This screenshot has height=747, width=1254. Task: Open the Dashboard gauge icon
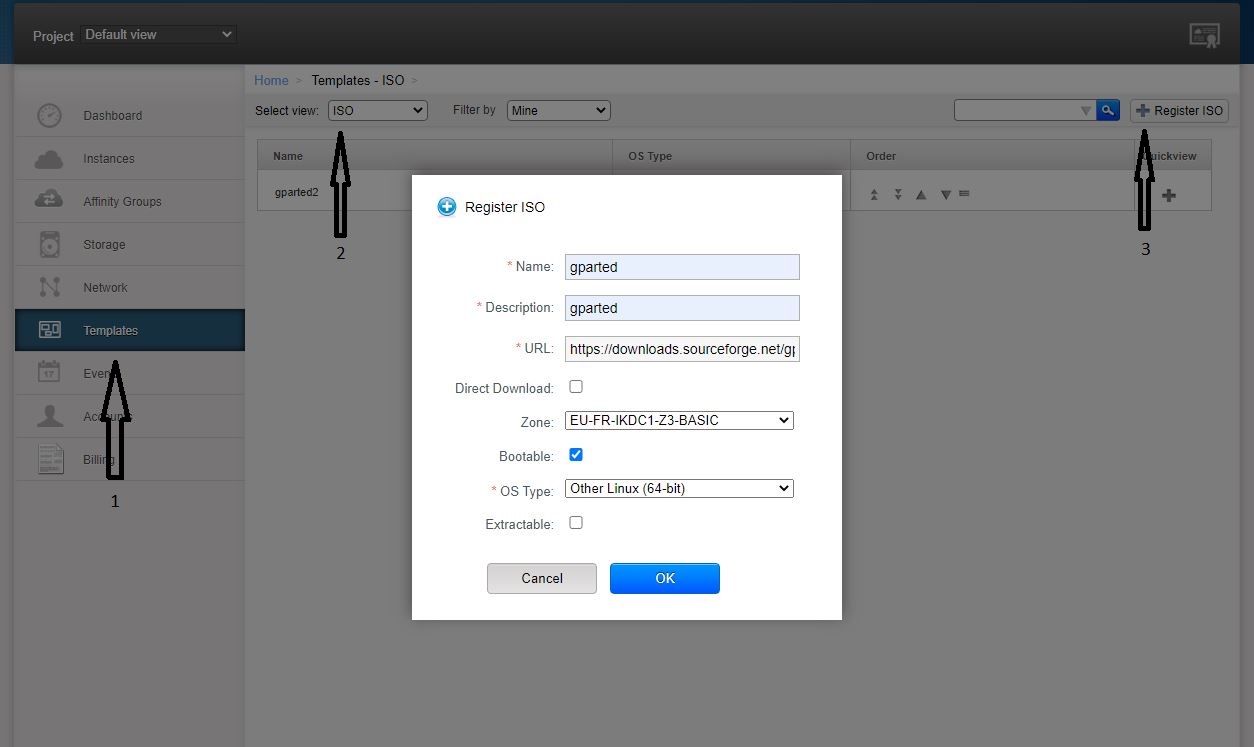pos(49,115)
